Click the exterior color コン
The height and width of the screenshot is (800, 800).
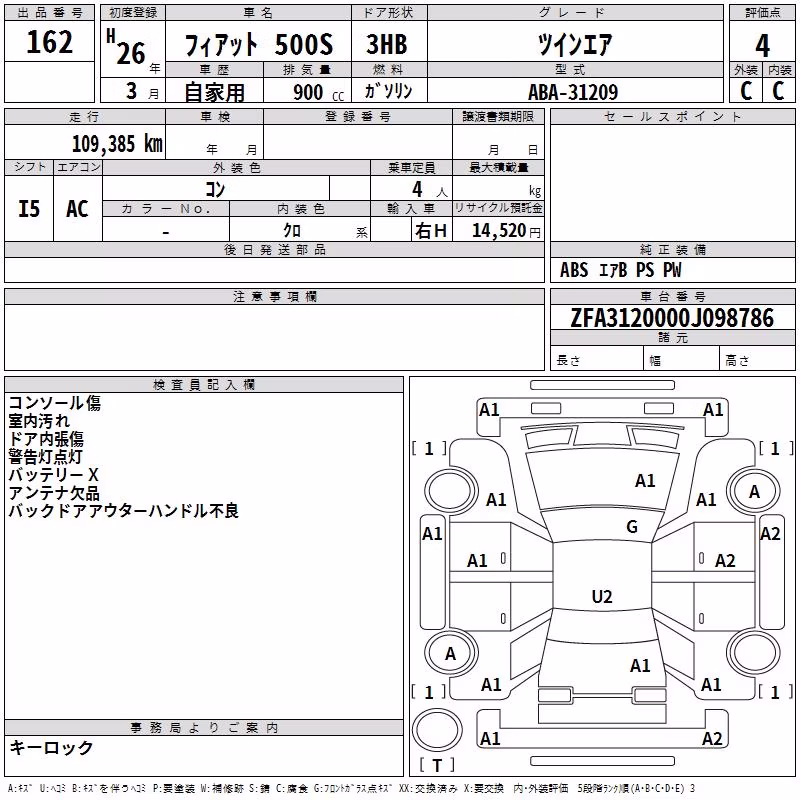click(x=215, y=189)
